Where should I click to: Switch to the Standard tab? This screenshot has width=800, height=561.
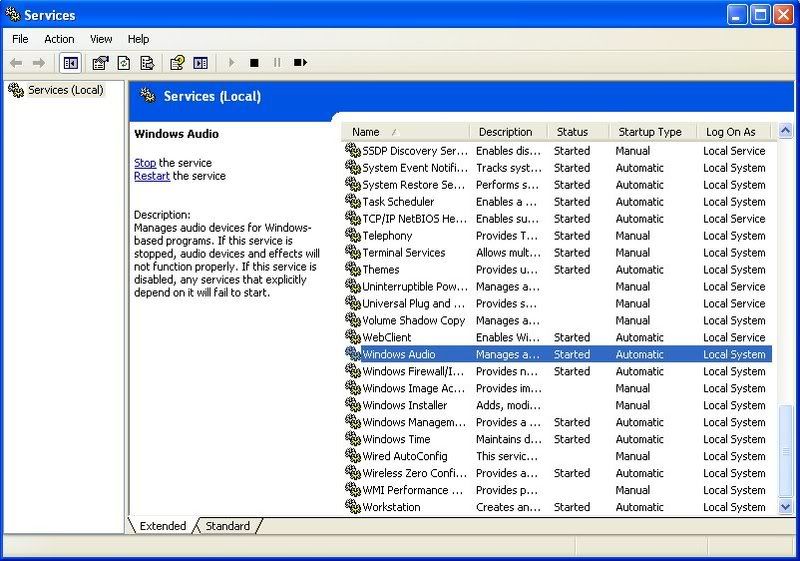point(228,526)
